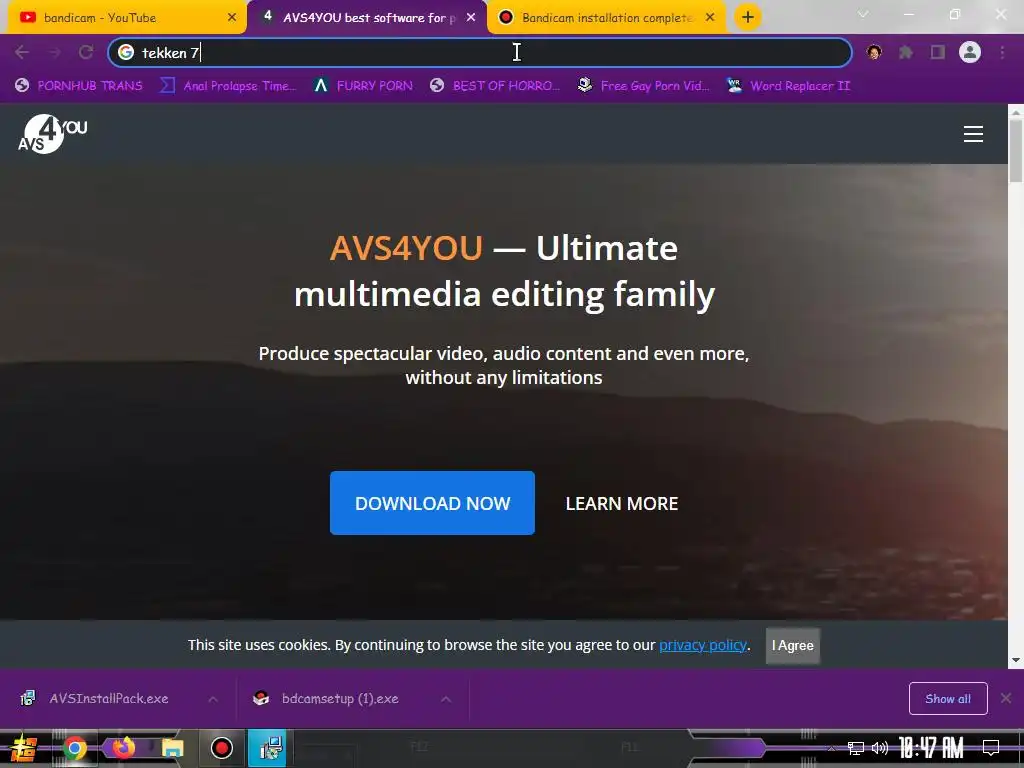Close the downloads bar
1024x768 pixels.
tap(1006, 699)
